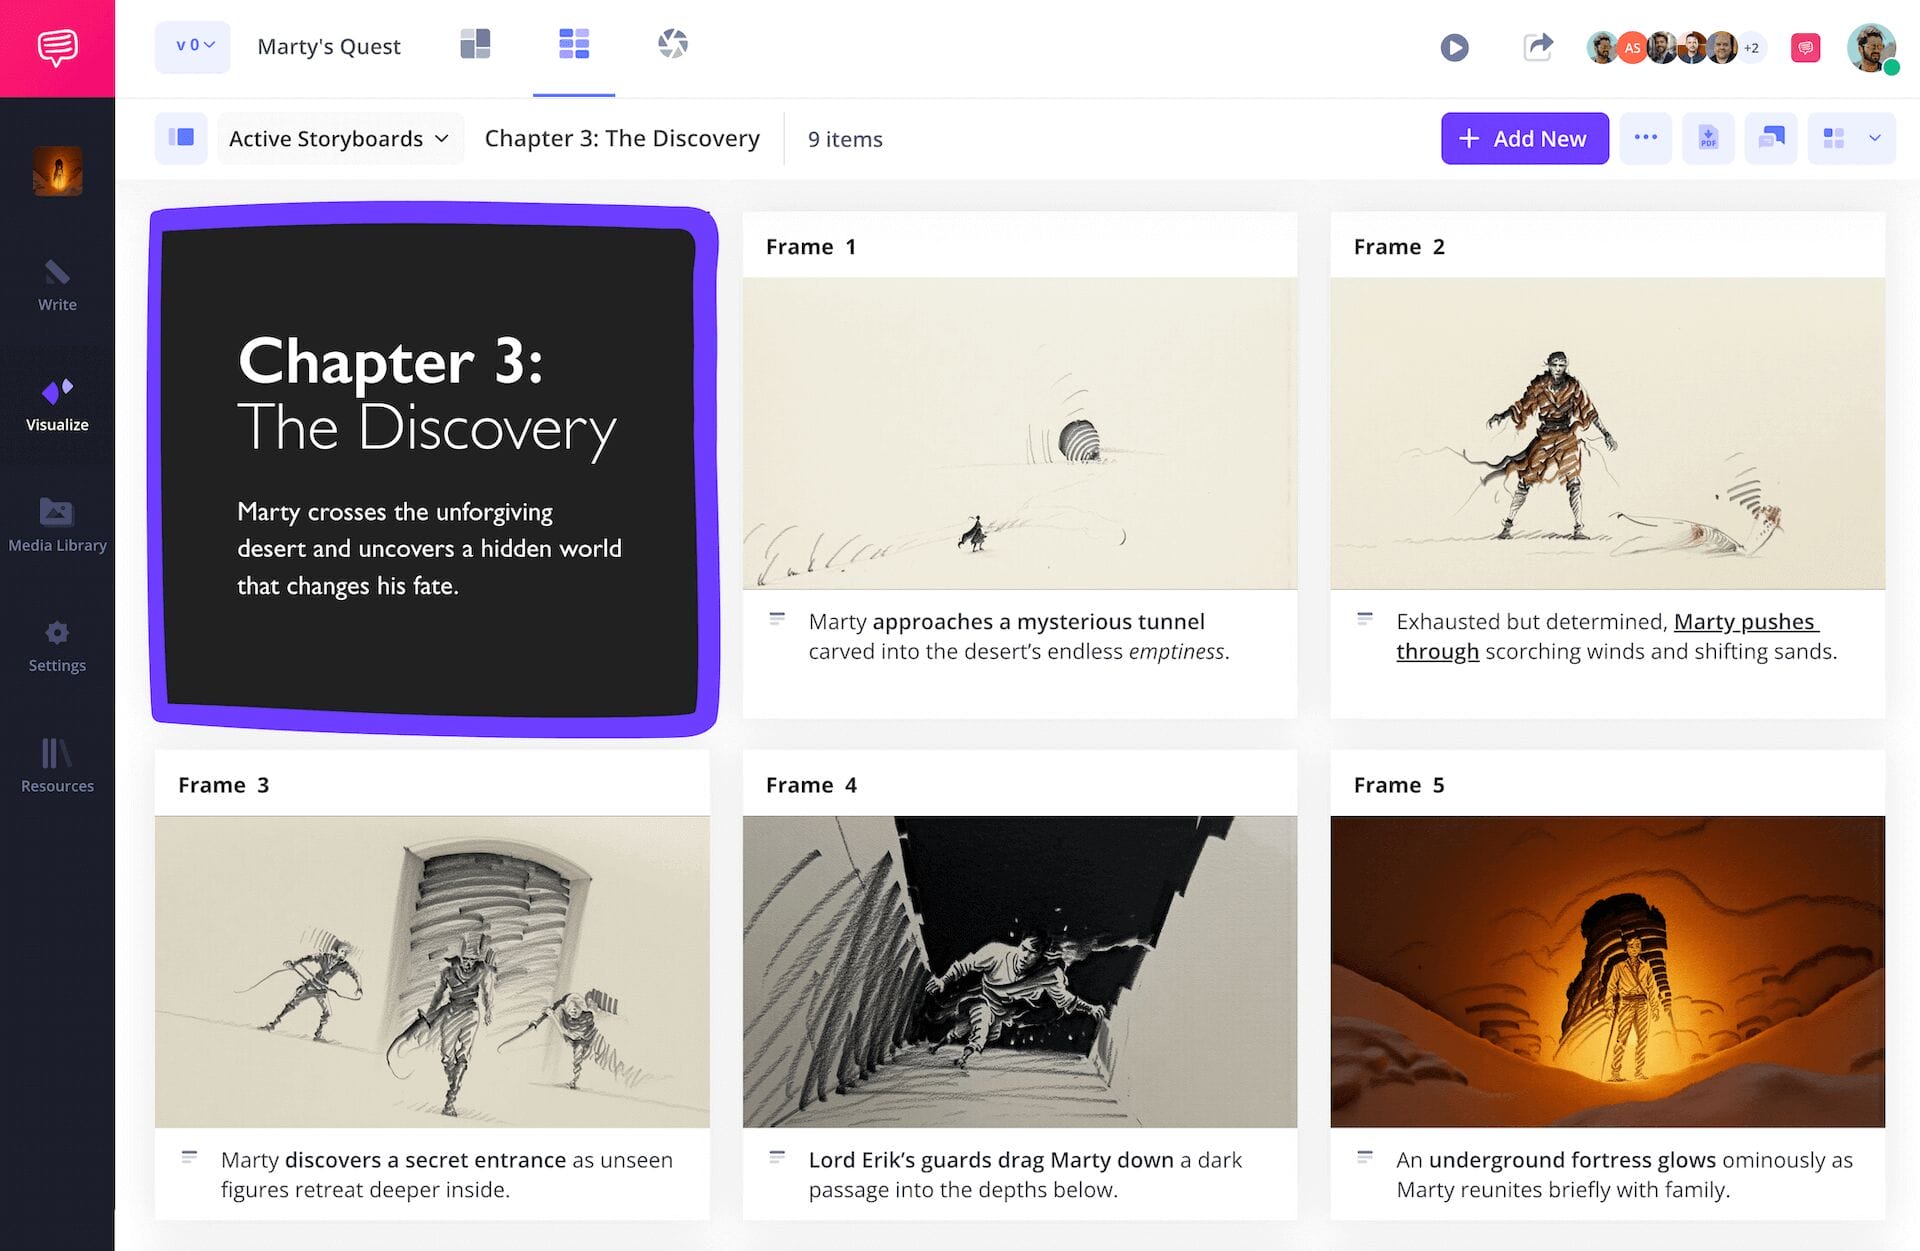The image size is (1920, 1251).
Task: Expand the v0 version dropdown
Action: point(192,46)
